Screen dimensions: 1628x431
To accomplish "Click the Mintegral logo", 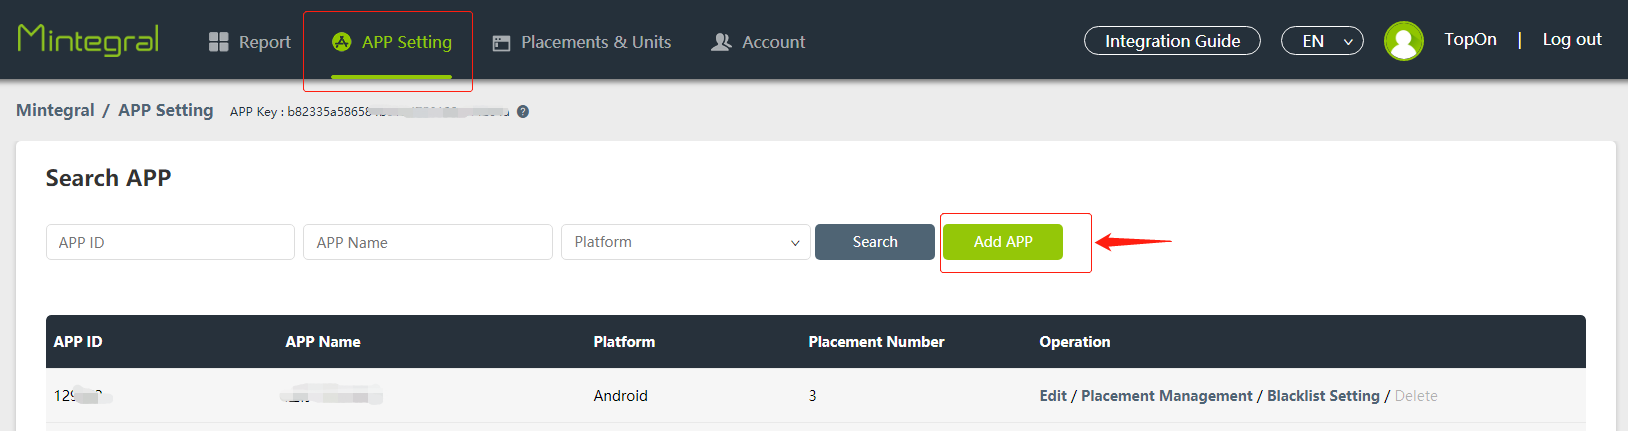I will coord(88,40).
